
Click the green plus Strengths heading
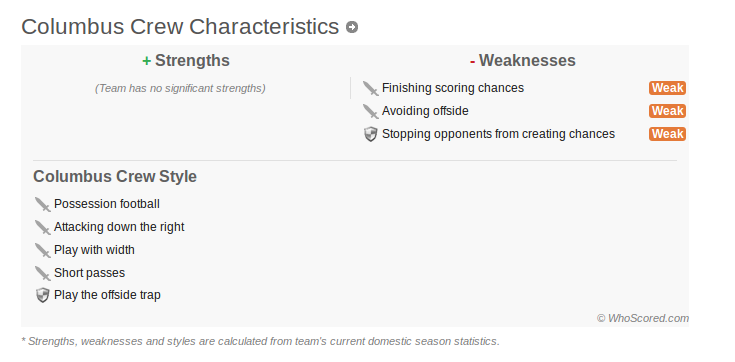coord(186,60)
